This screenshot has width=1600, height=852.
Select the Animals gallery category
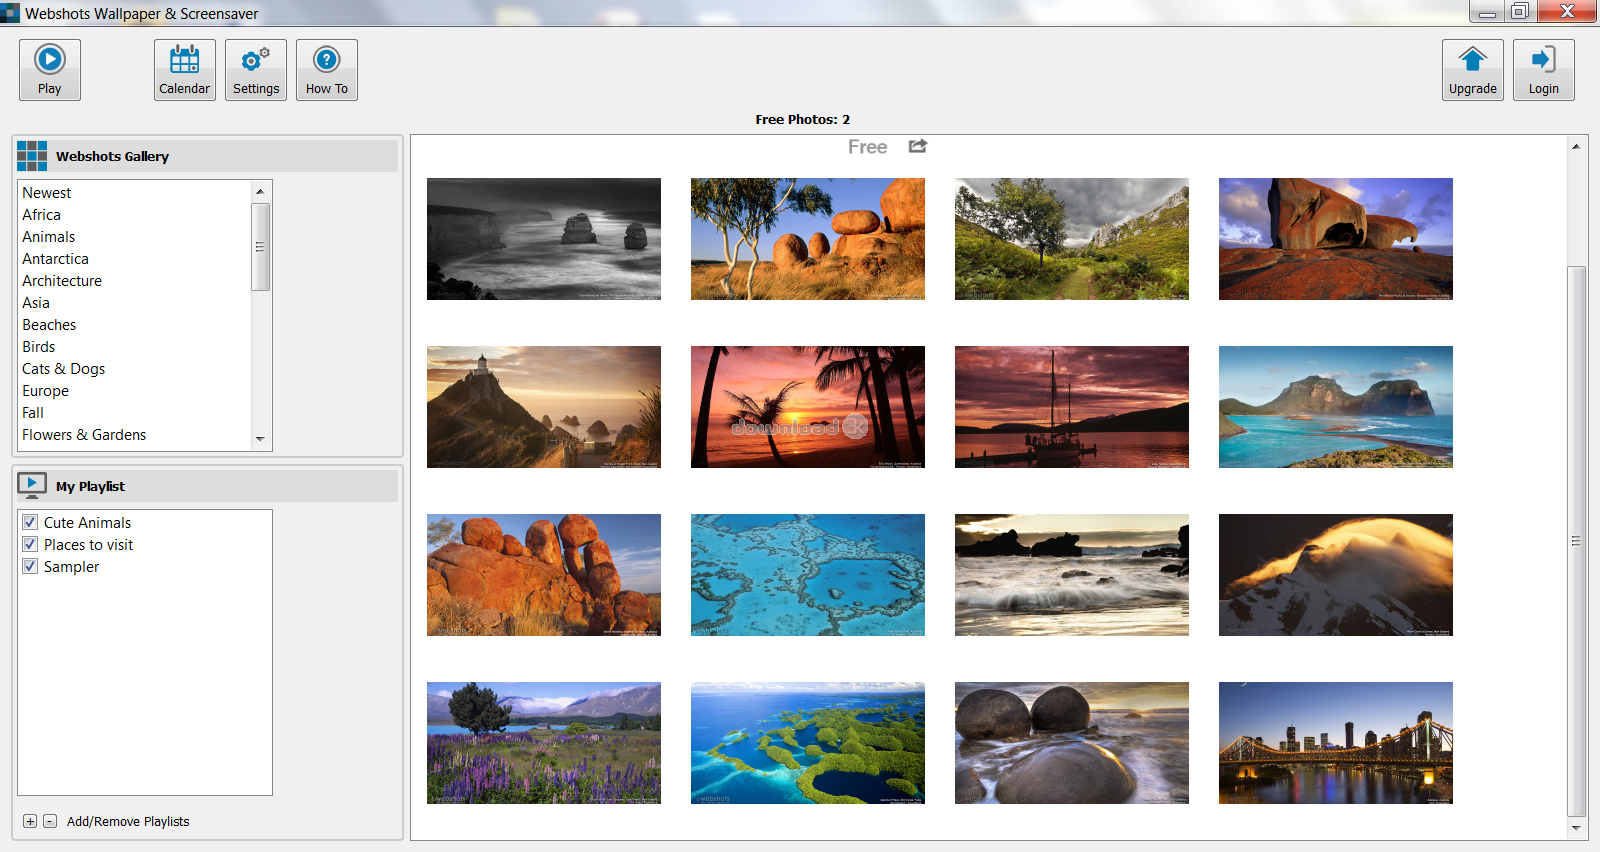[49, 237]
